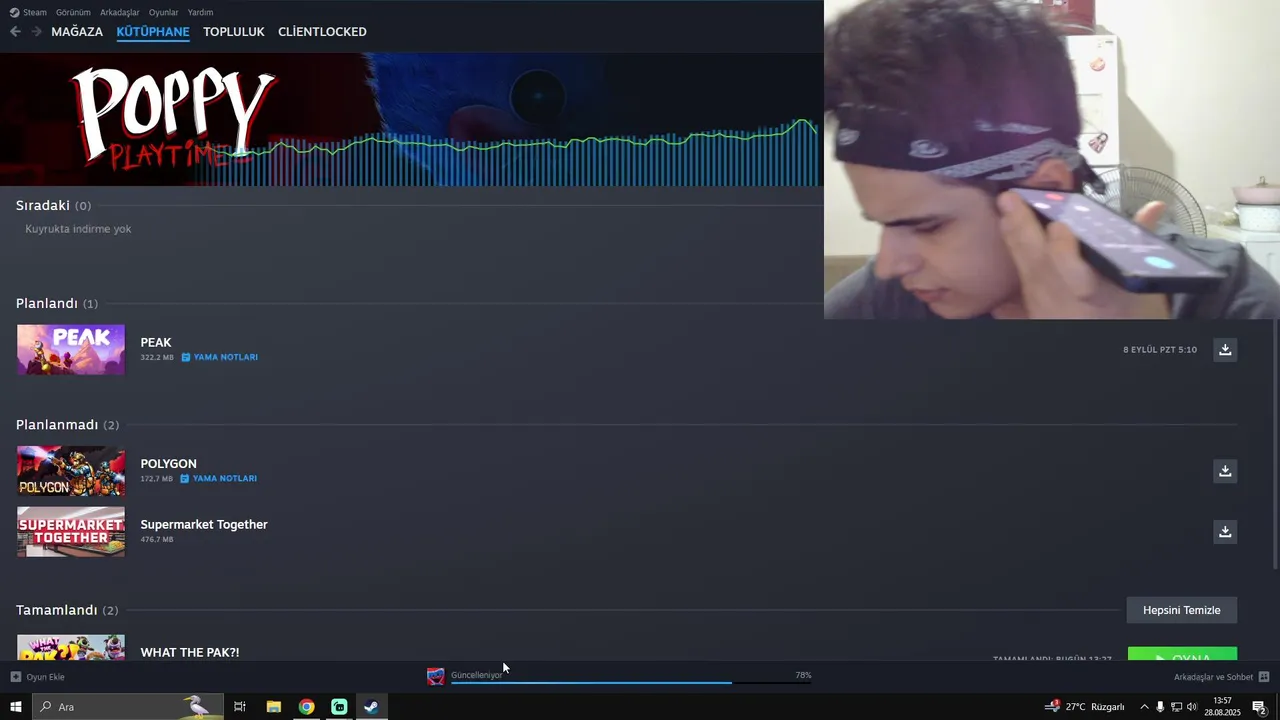Image resolution: width=1280 pixels, height=720 pixels.
Task: Click the back navigation arrow
Action: pos(15,32)
